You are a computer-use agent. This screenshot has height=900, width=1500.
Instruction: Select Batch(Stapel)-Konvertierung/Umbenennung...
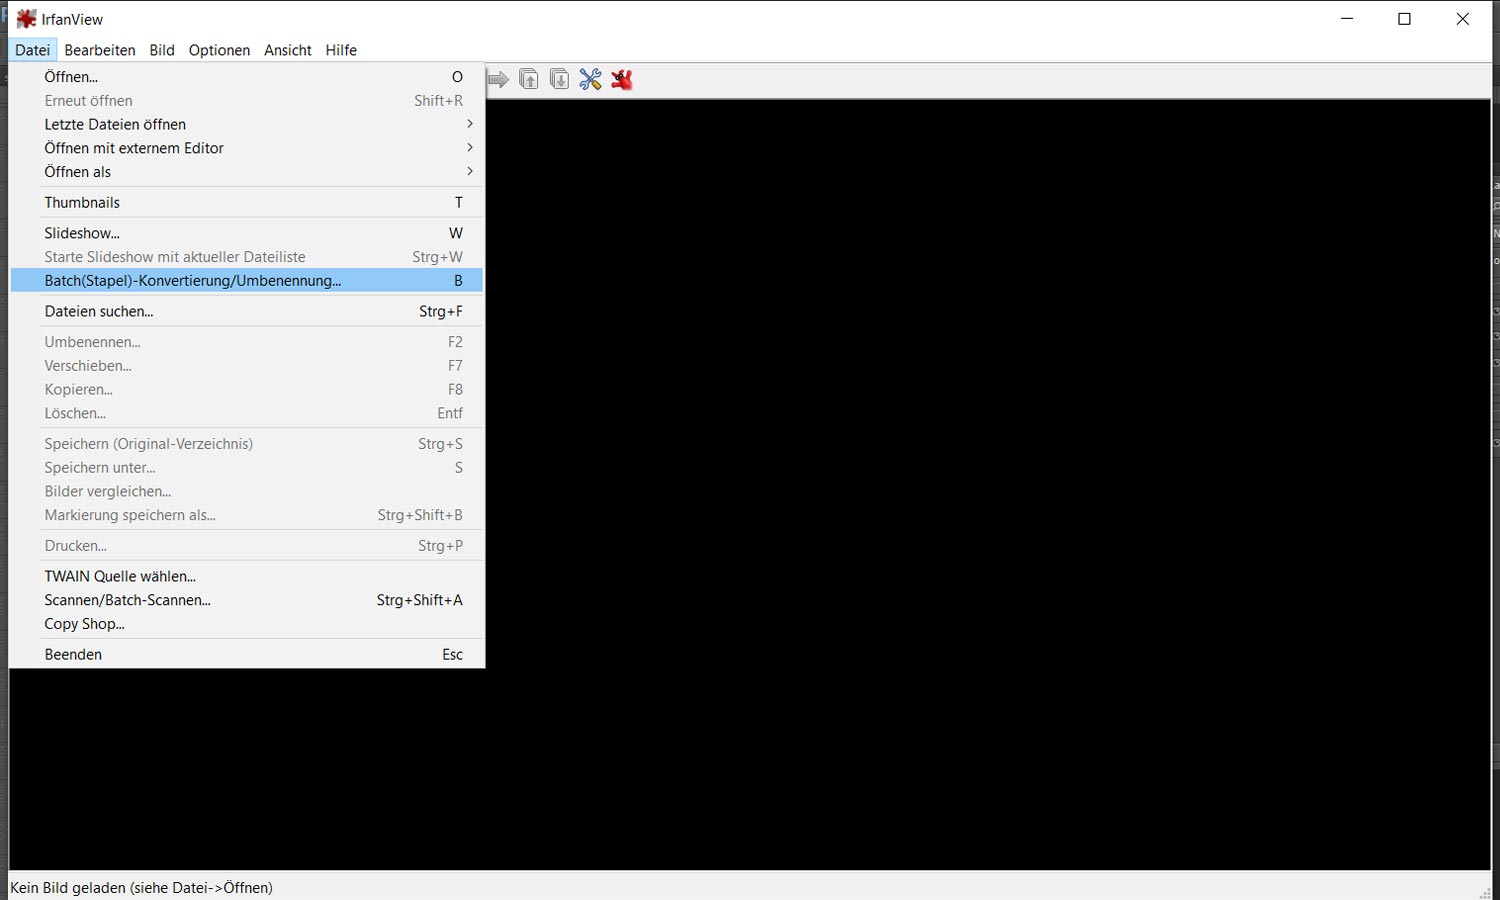tap(246, 281)
